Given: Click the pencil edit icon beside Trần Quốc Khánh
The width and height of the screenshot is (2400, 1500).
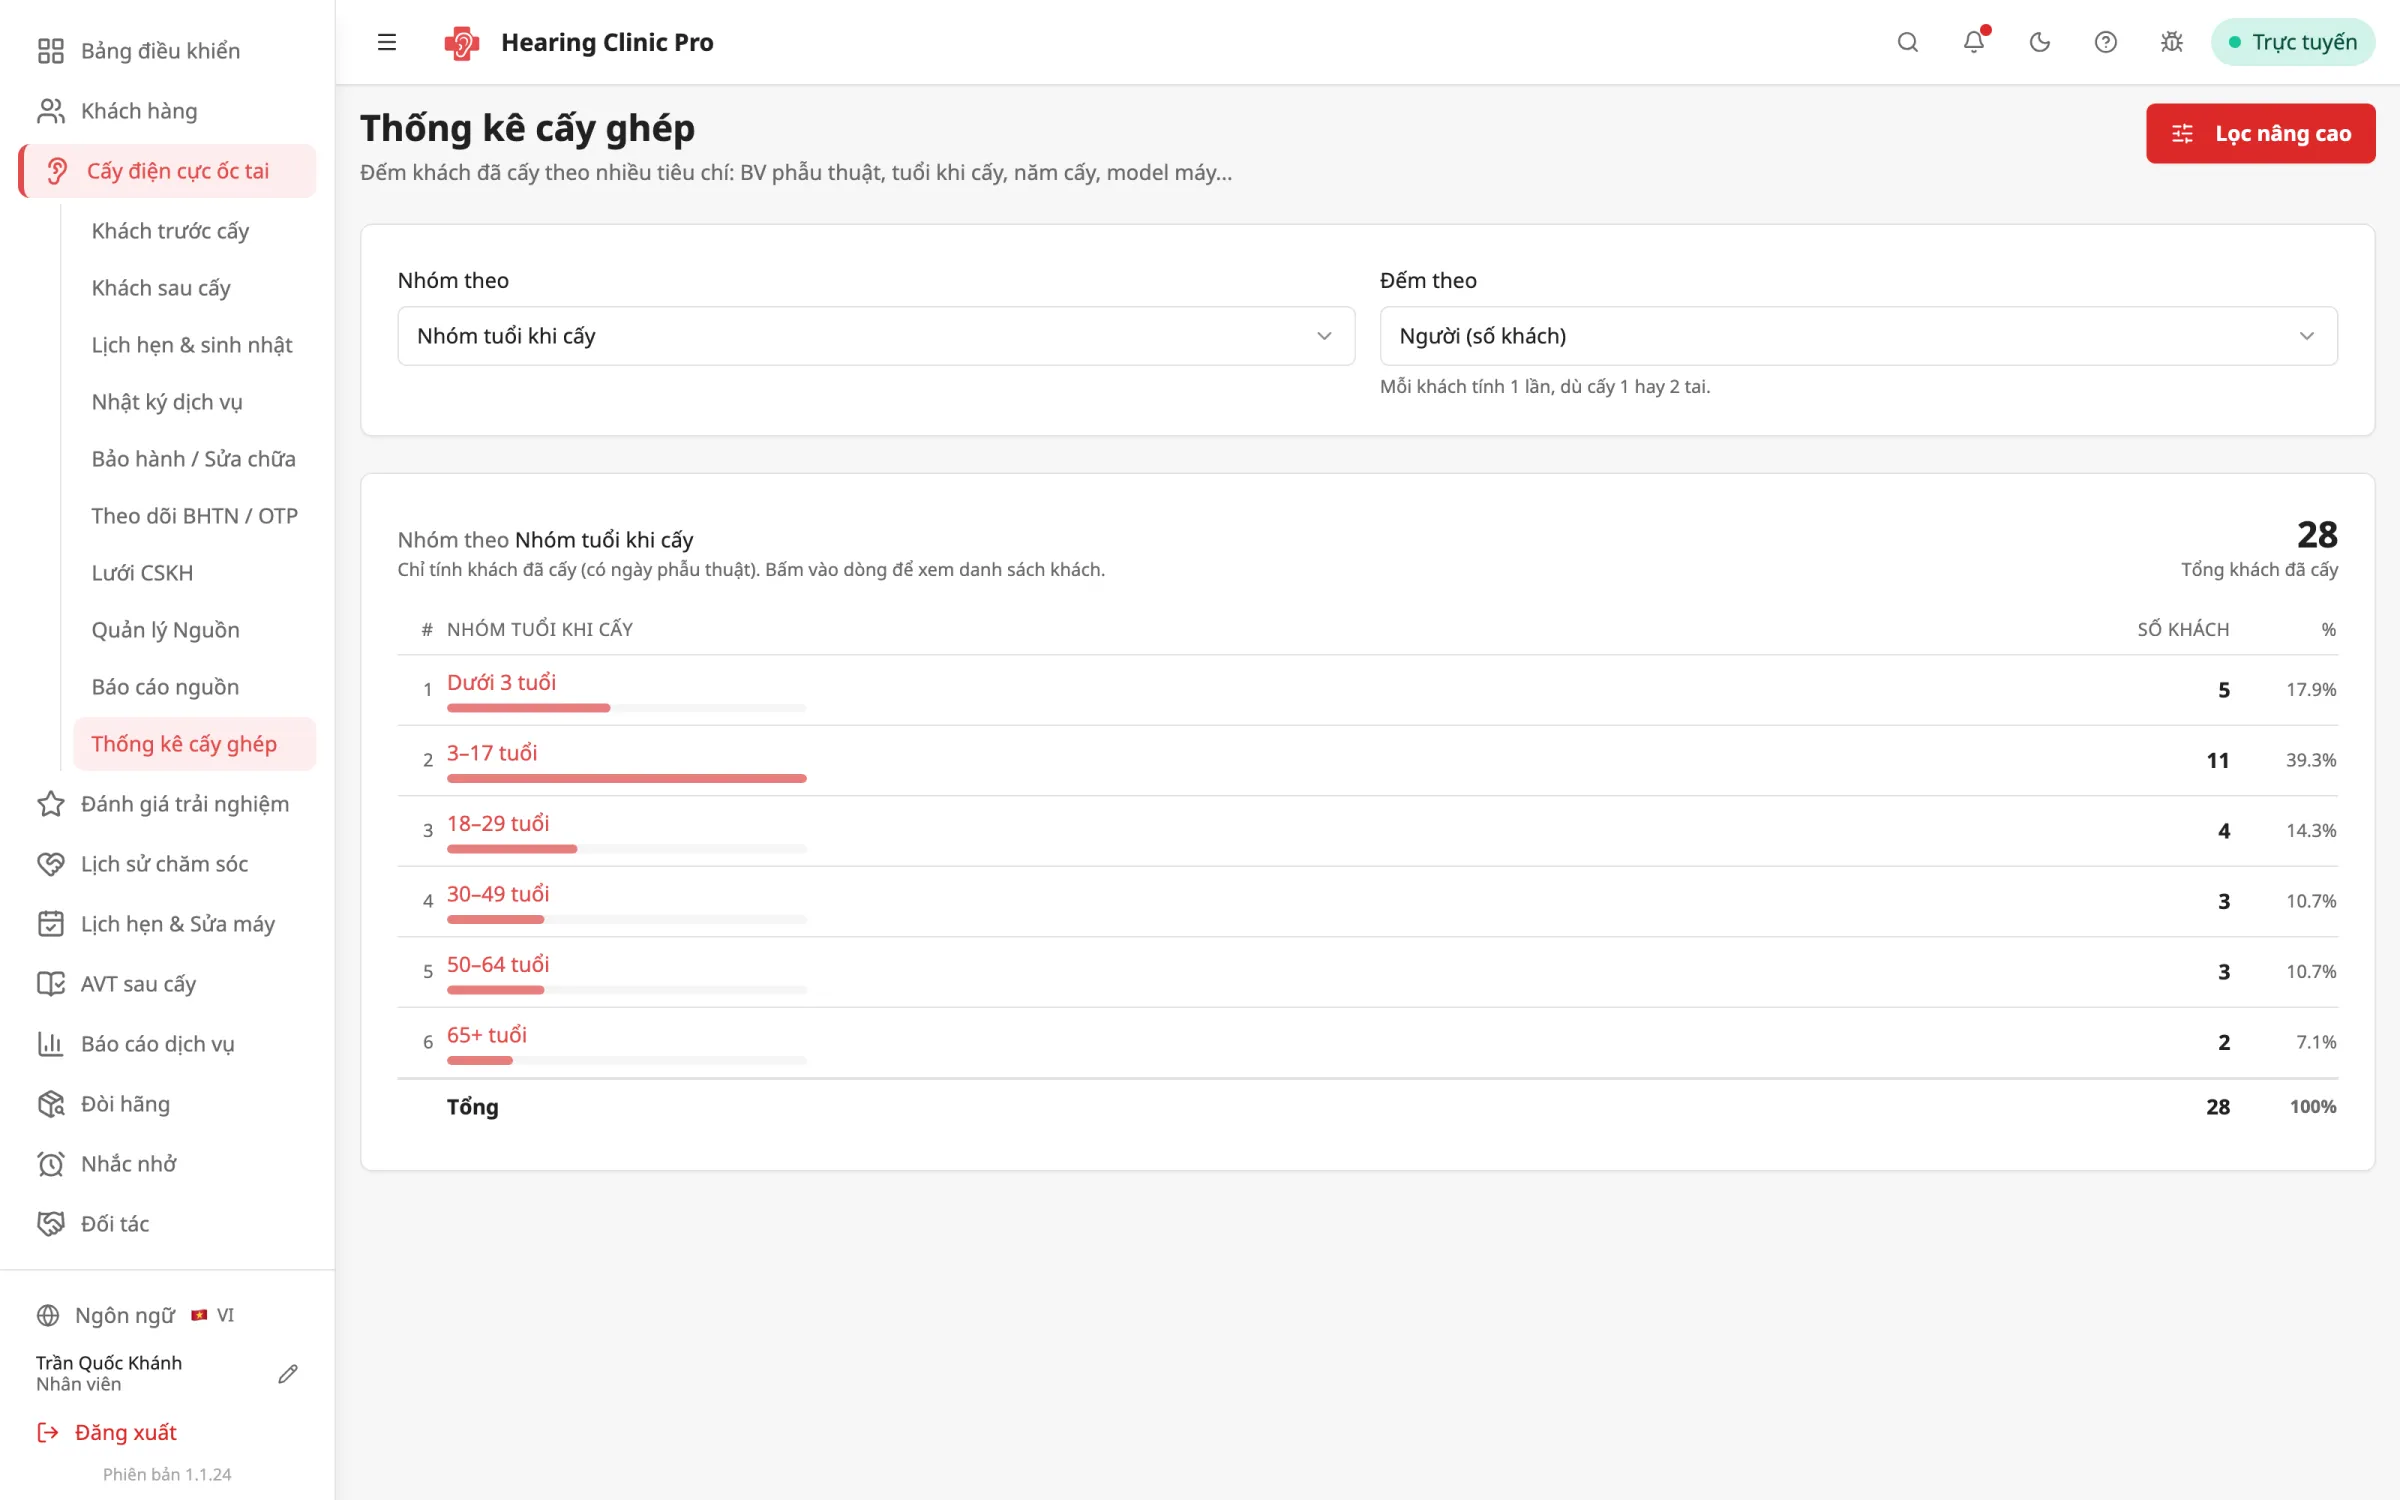Looking at the screenshot, I should (288, 1374).
